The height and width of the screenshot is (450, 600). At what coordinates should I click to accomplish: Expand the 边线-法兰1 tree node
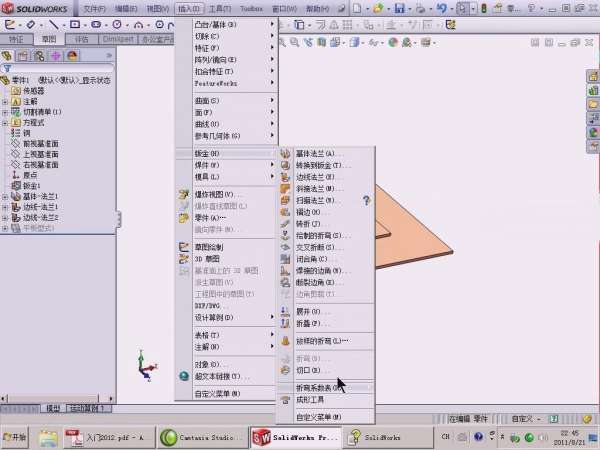coord(5,207)
